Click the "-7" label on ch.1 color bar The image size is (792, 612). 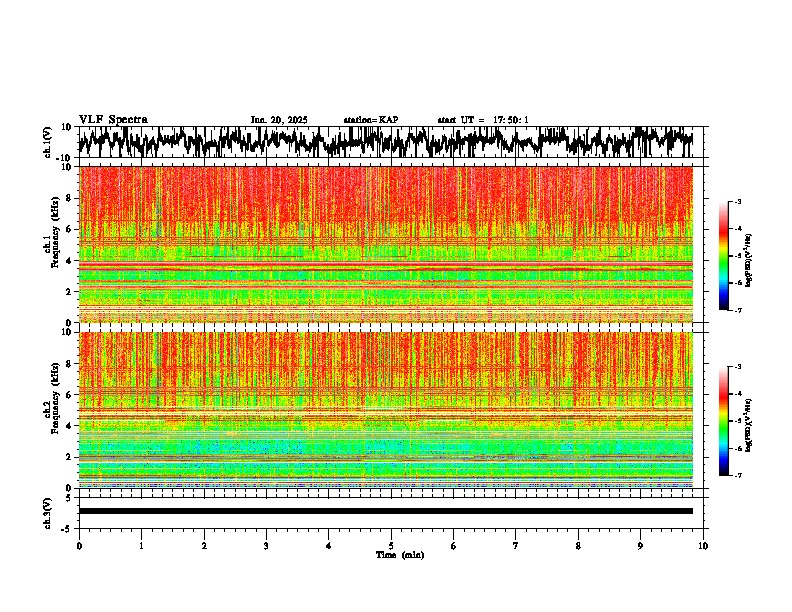point(738,310)
